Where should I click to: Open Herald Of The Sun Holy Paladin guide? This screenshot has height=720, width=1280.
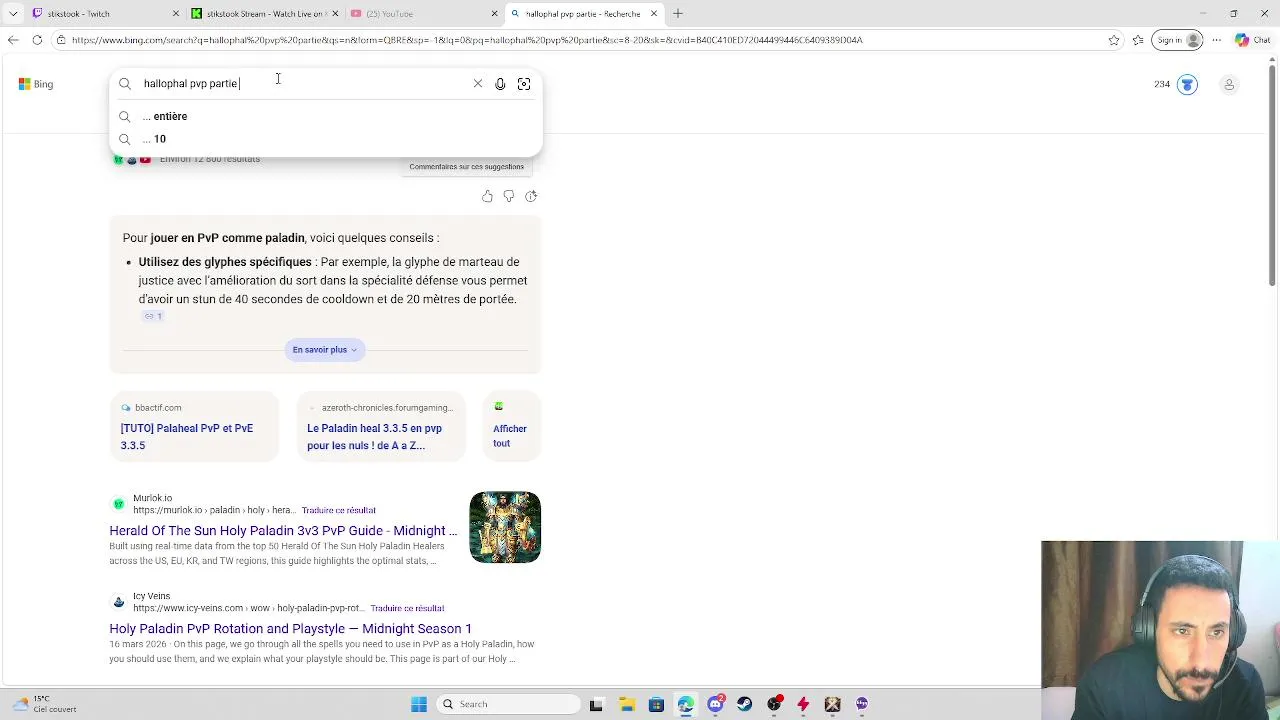283,531
